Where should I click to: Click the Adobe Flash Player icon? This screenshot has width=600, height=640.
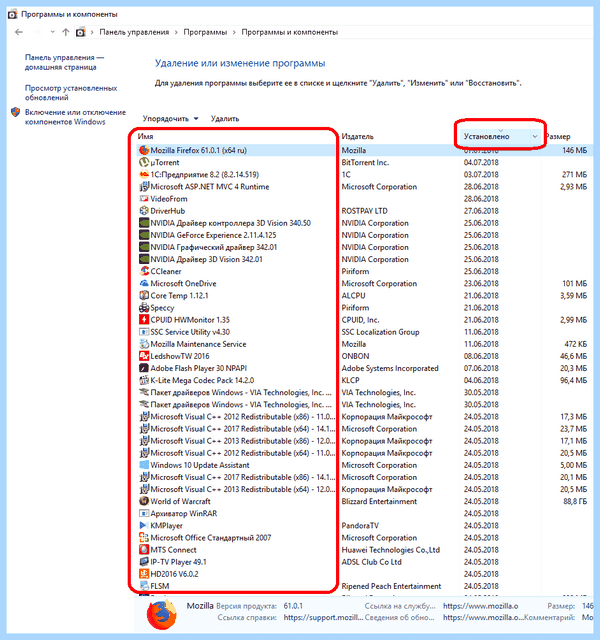coord(144,368)
